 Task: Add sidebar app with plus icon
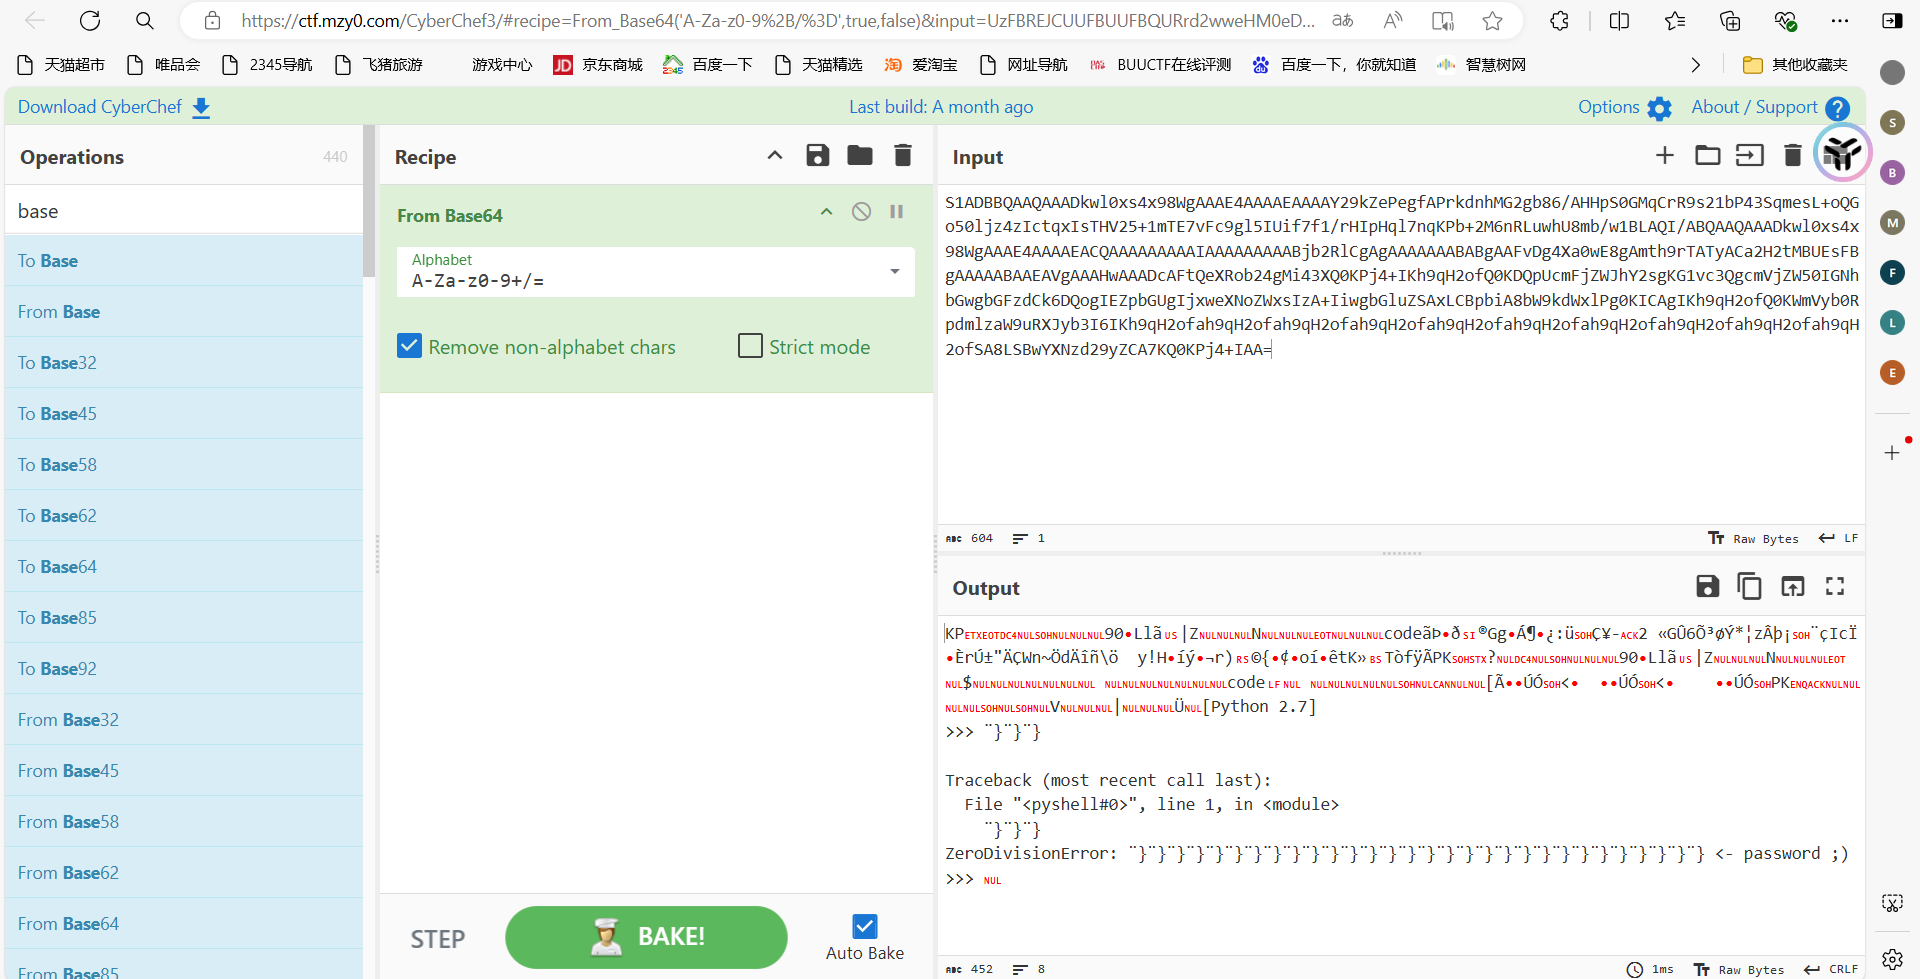[x=1892, y=453]
